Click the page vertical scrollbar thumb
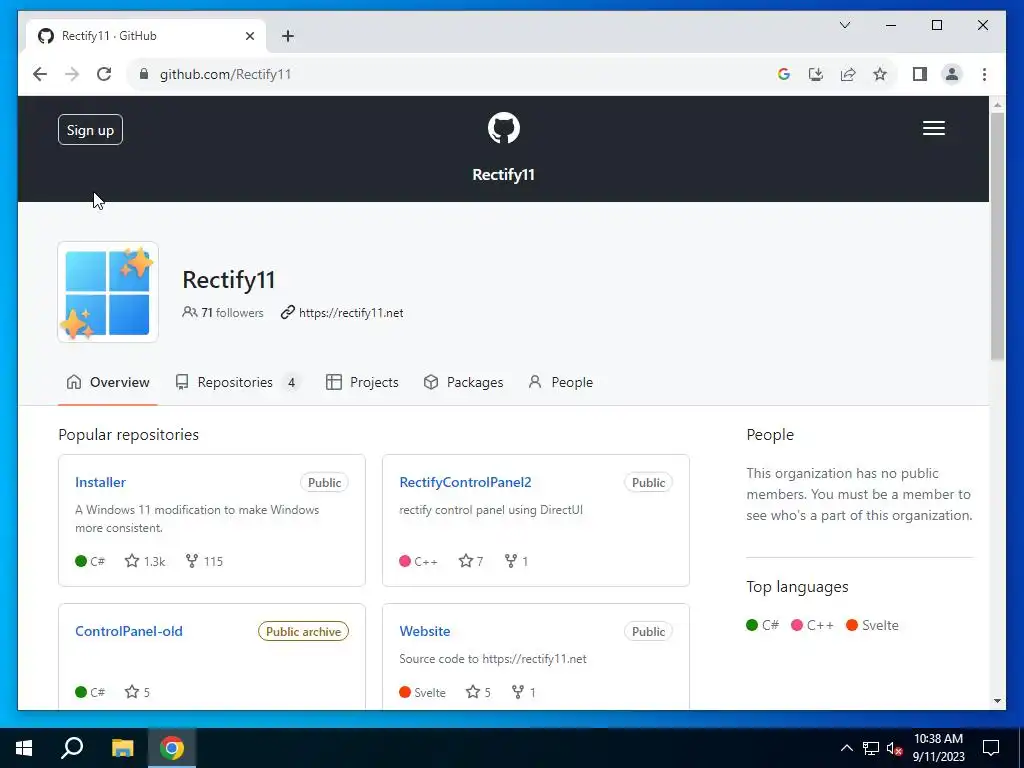This screenshot has width=1024, height=768. click(997, 235)
